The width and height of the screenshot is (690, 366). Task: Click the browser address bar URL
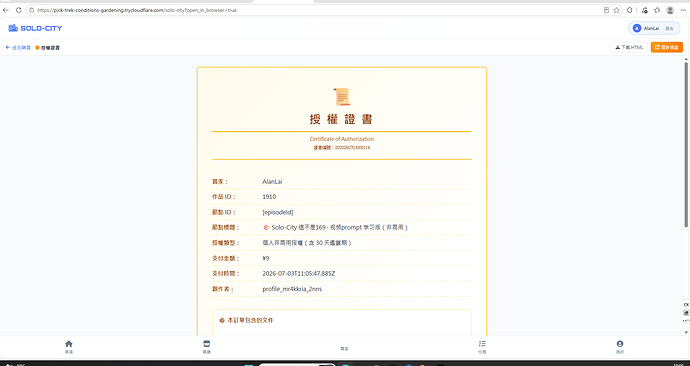click(136, 10)
